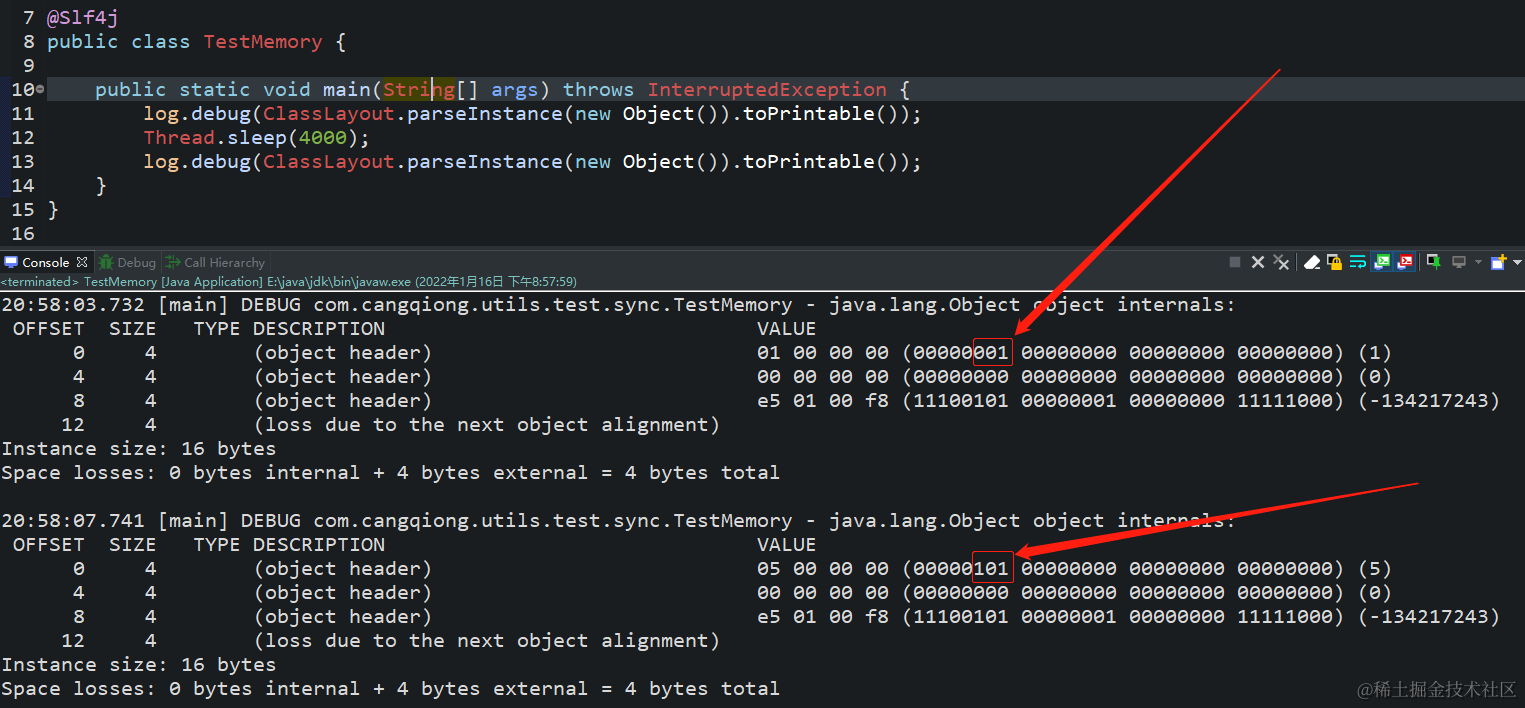Viewport: 1525px width, 708px height.
Task: Click line number 15 in the gutter
Action: pyautogui.click(x=22, y=210)
